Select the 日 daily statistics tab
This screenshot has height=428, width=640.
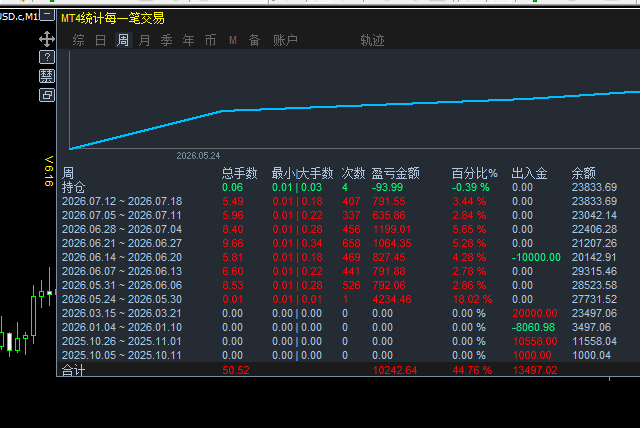pyautogui.click(x=100, y=40)
